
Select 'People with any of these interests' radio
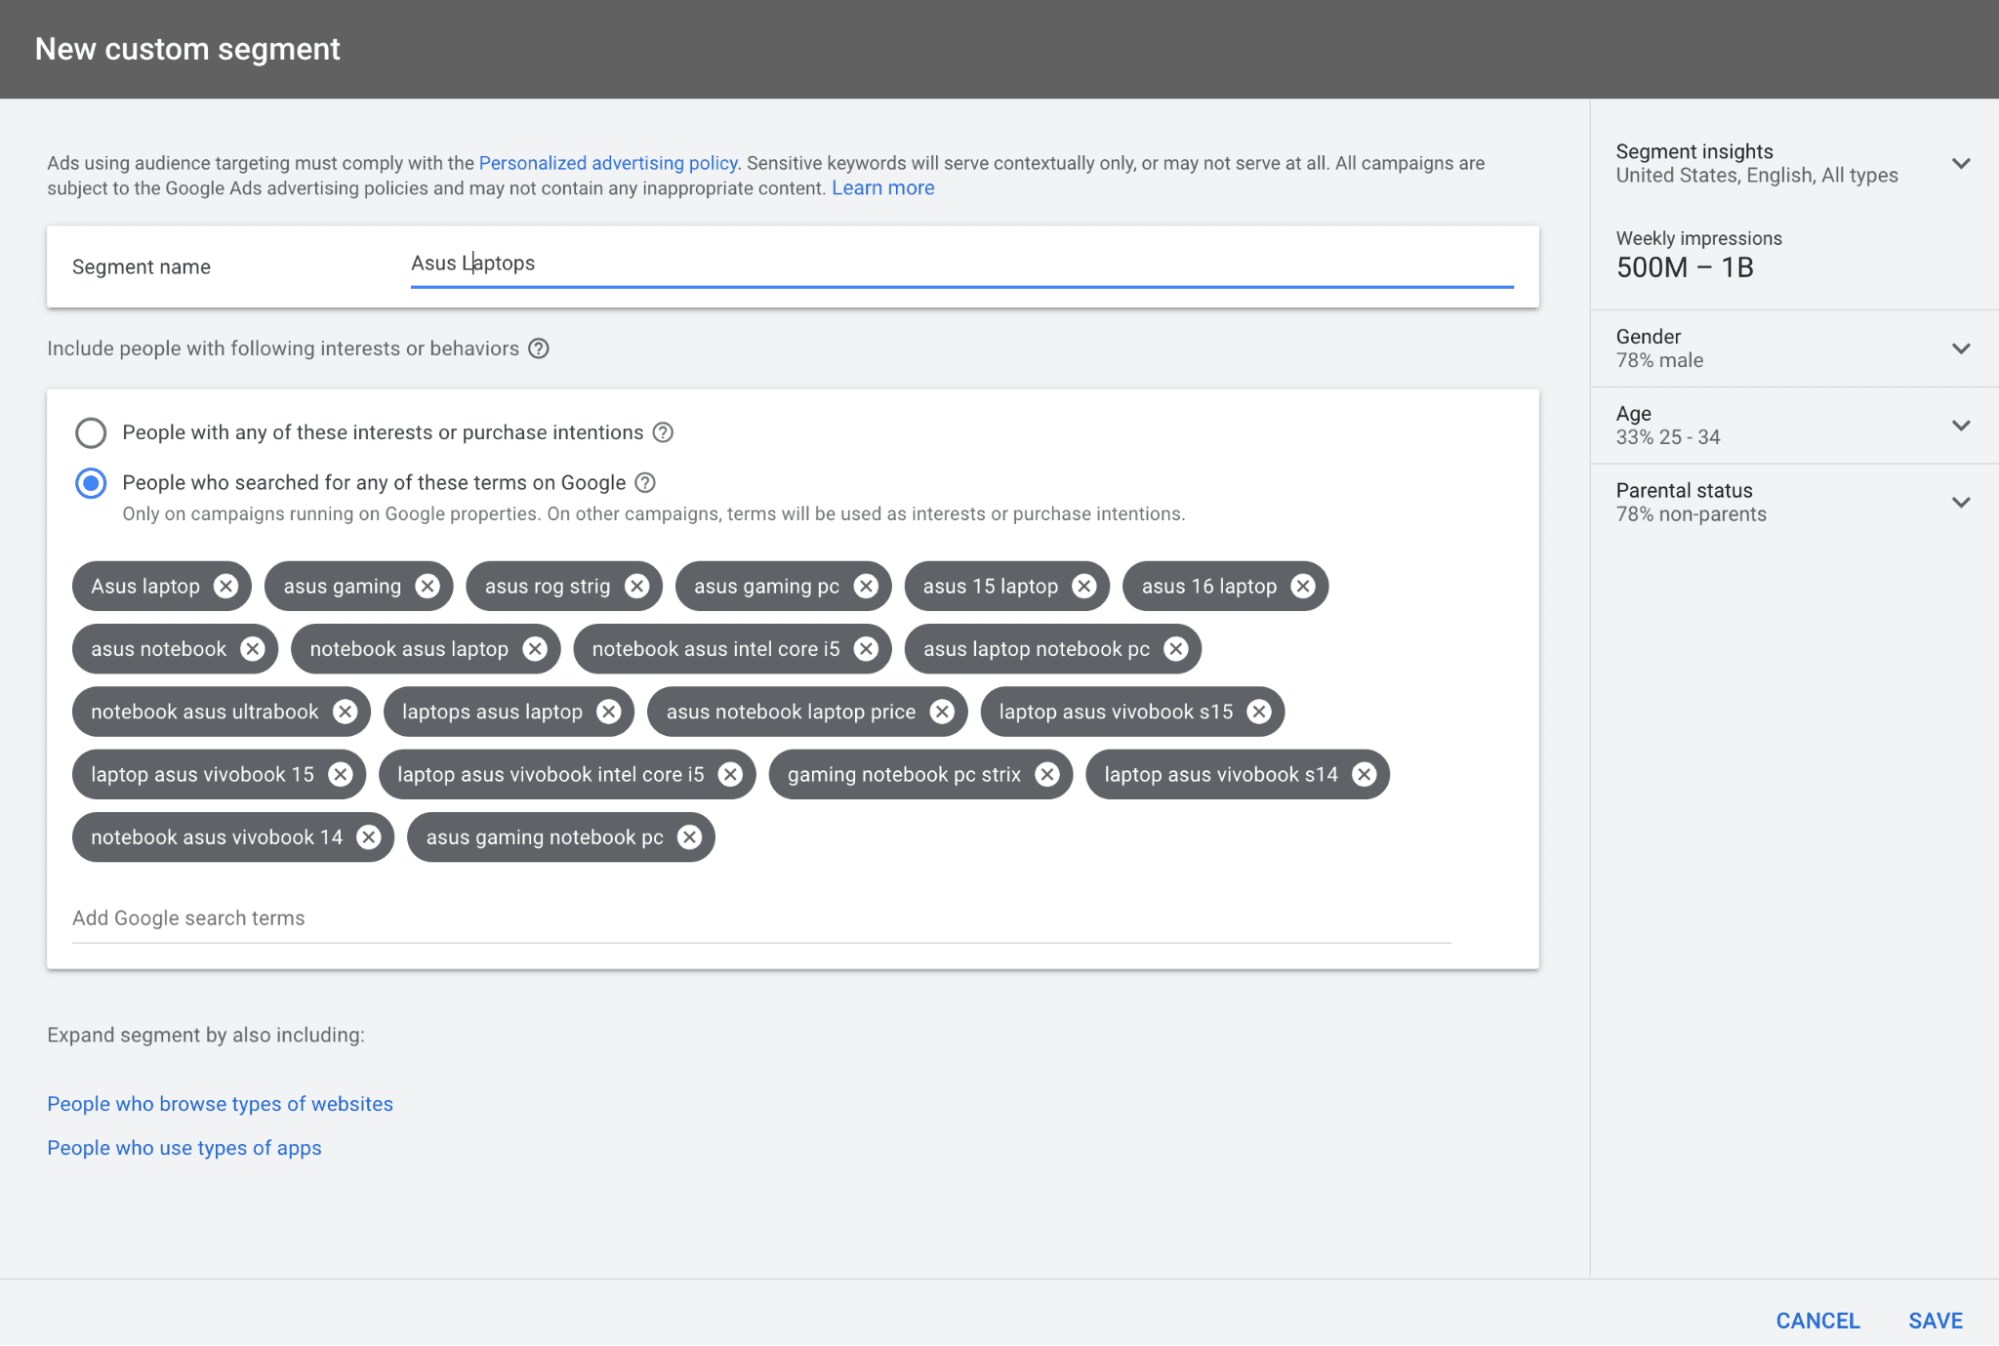(91, 433)
